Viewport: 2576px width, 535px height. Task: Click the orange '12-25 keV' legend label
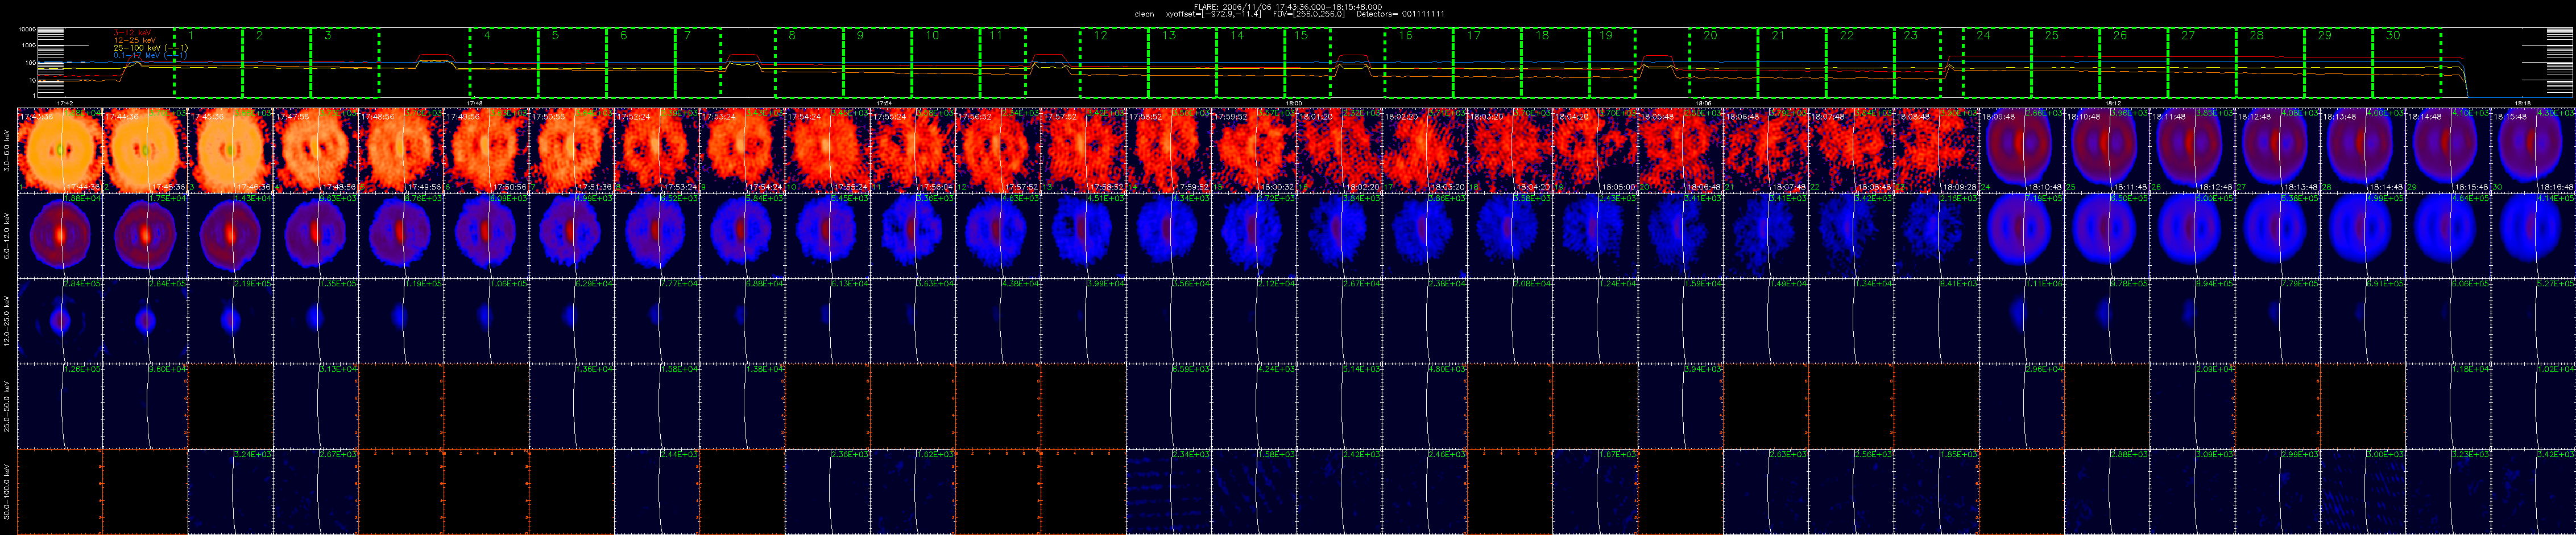(x=134, y=40)
